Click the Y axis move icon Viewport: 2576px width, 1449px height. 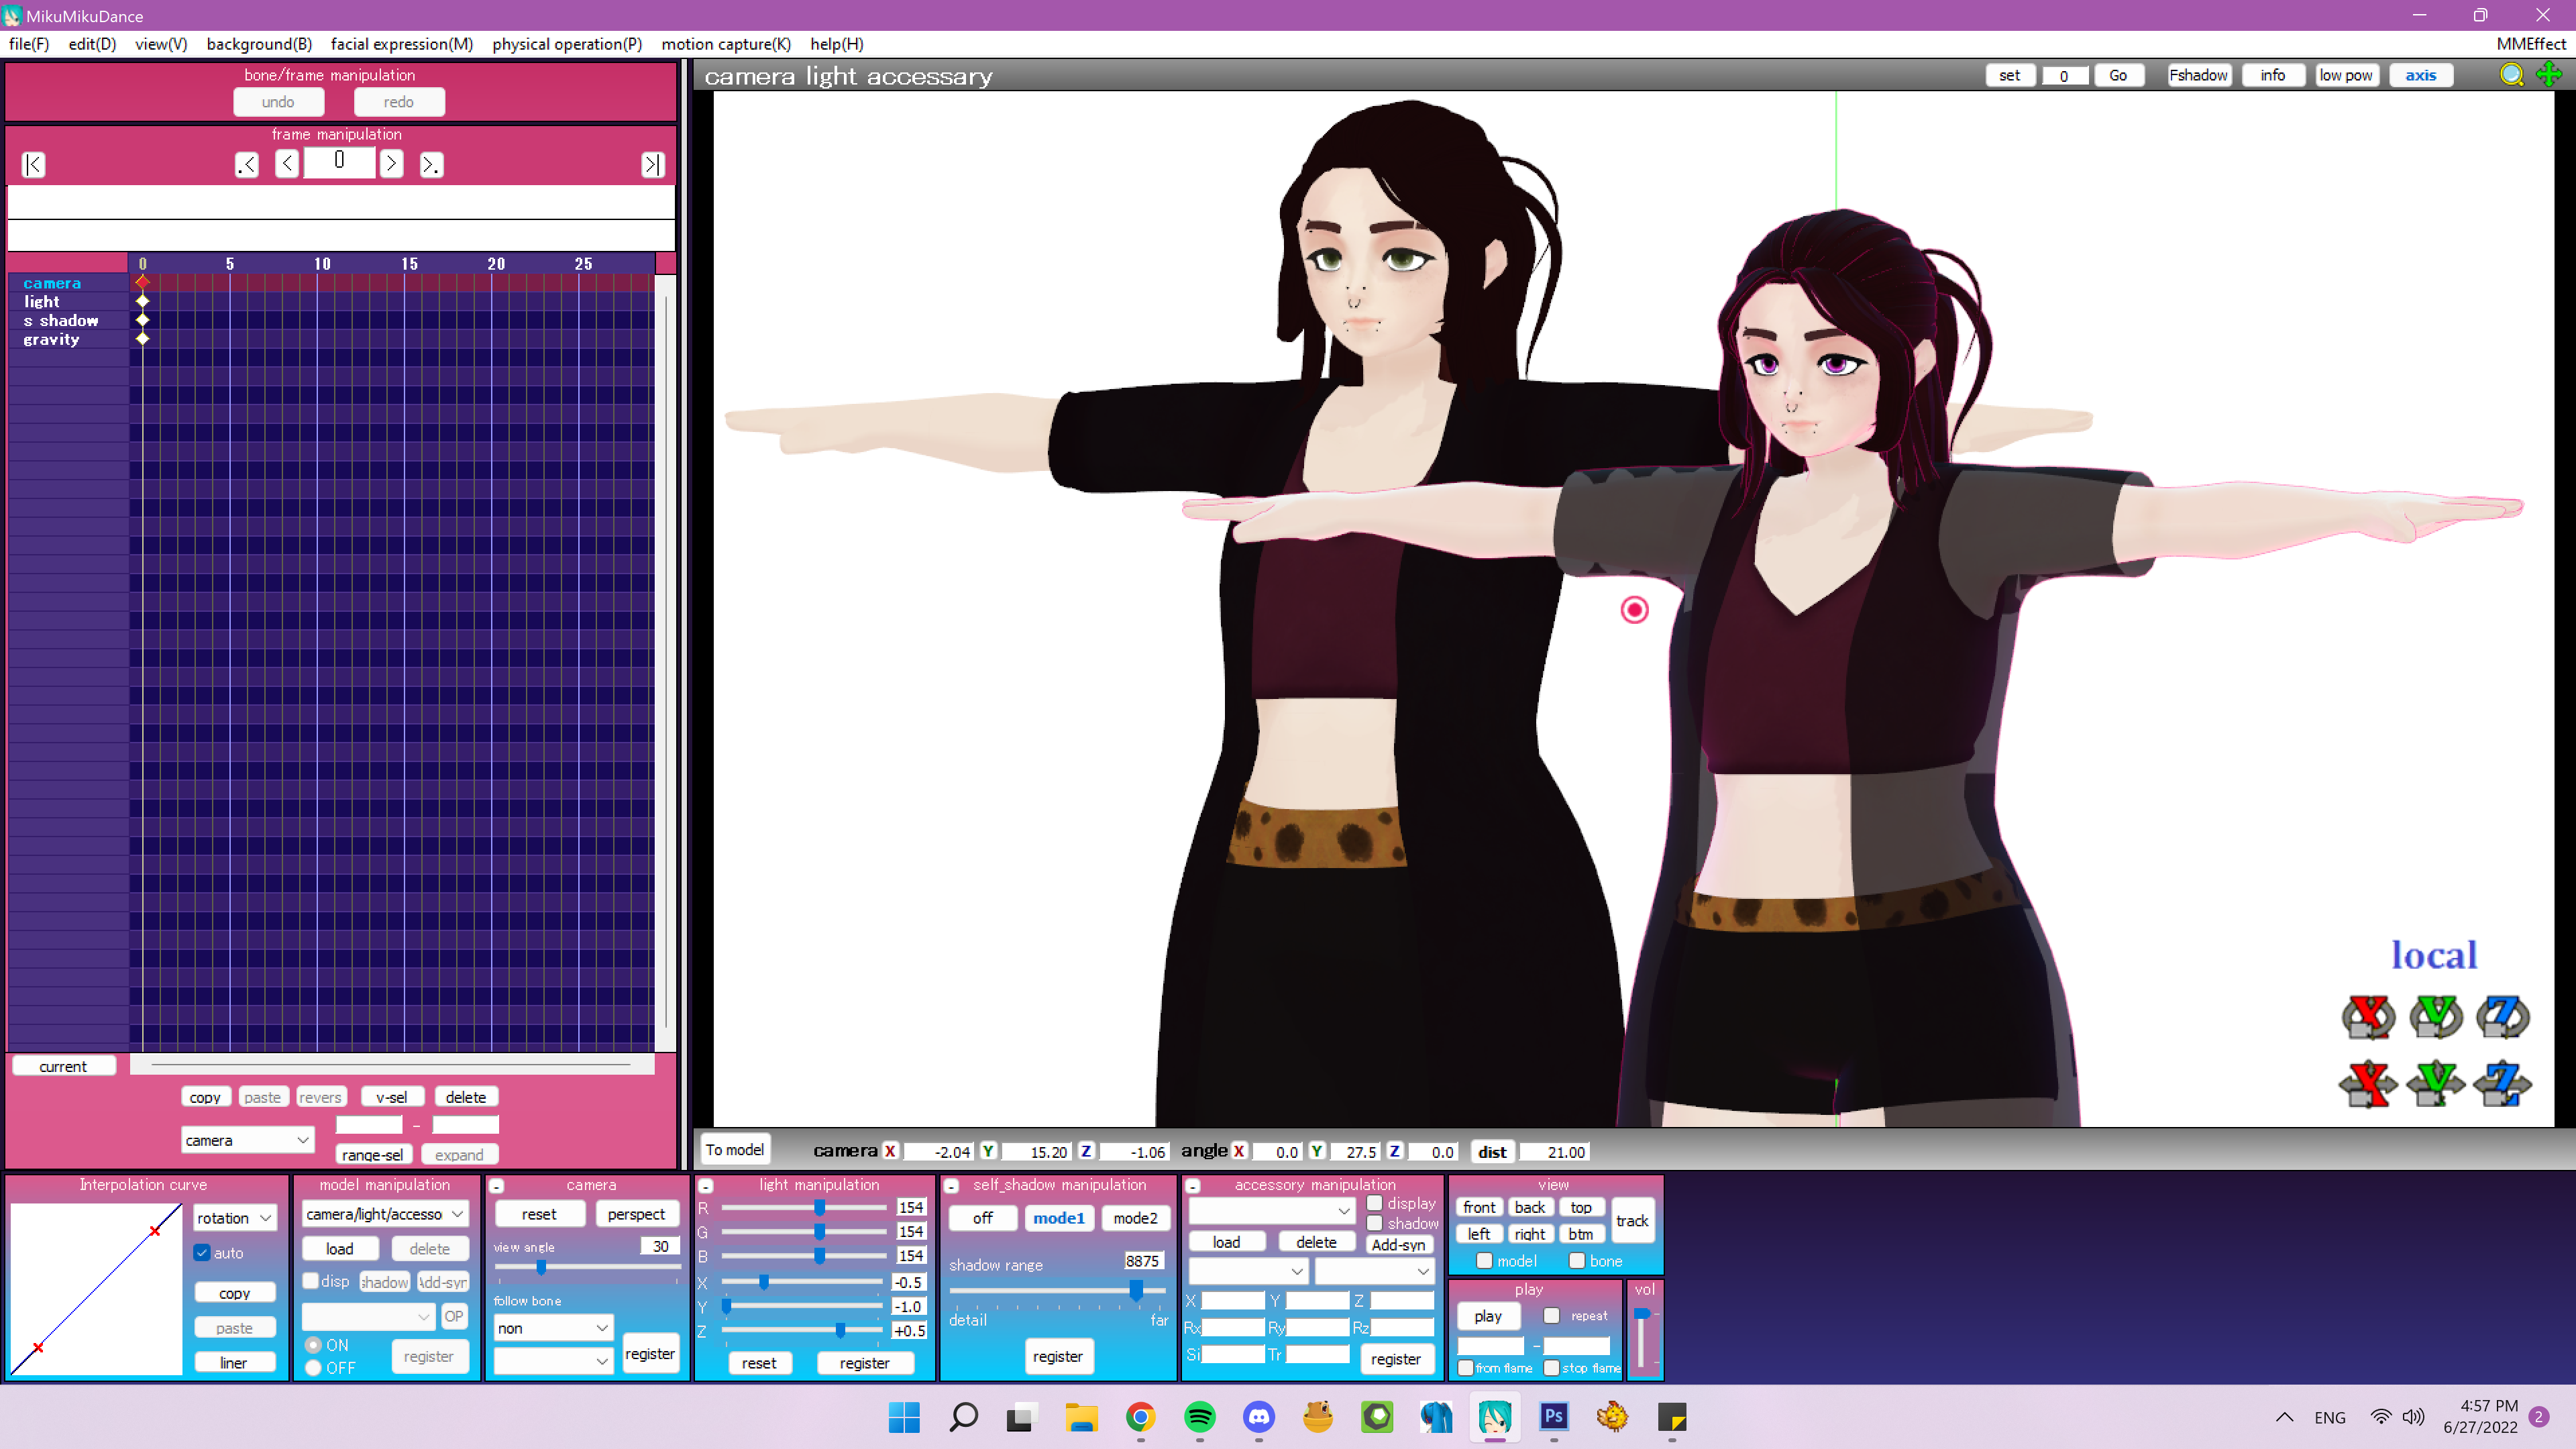click(2435, 1084)
